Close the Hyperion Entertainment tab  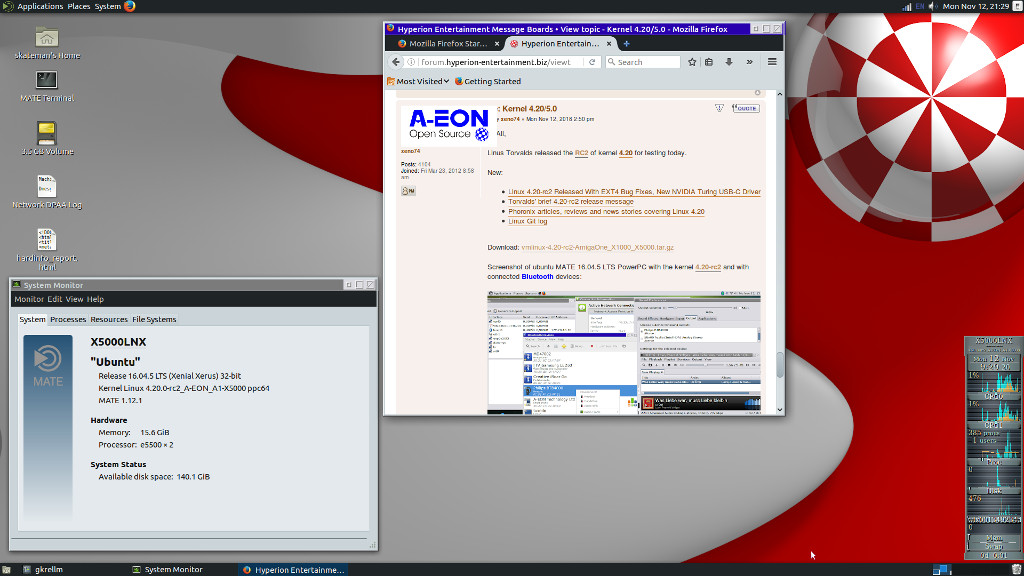[x=609, y=44]
